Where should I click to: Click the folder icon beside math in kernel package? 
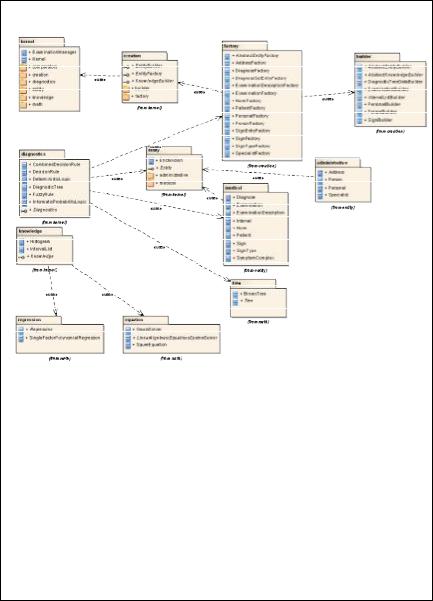23,104
